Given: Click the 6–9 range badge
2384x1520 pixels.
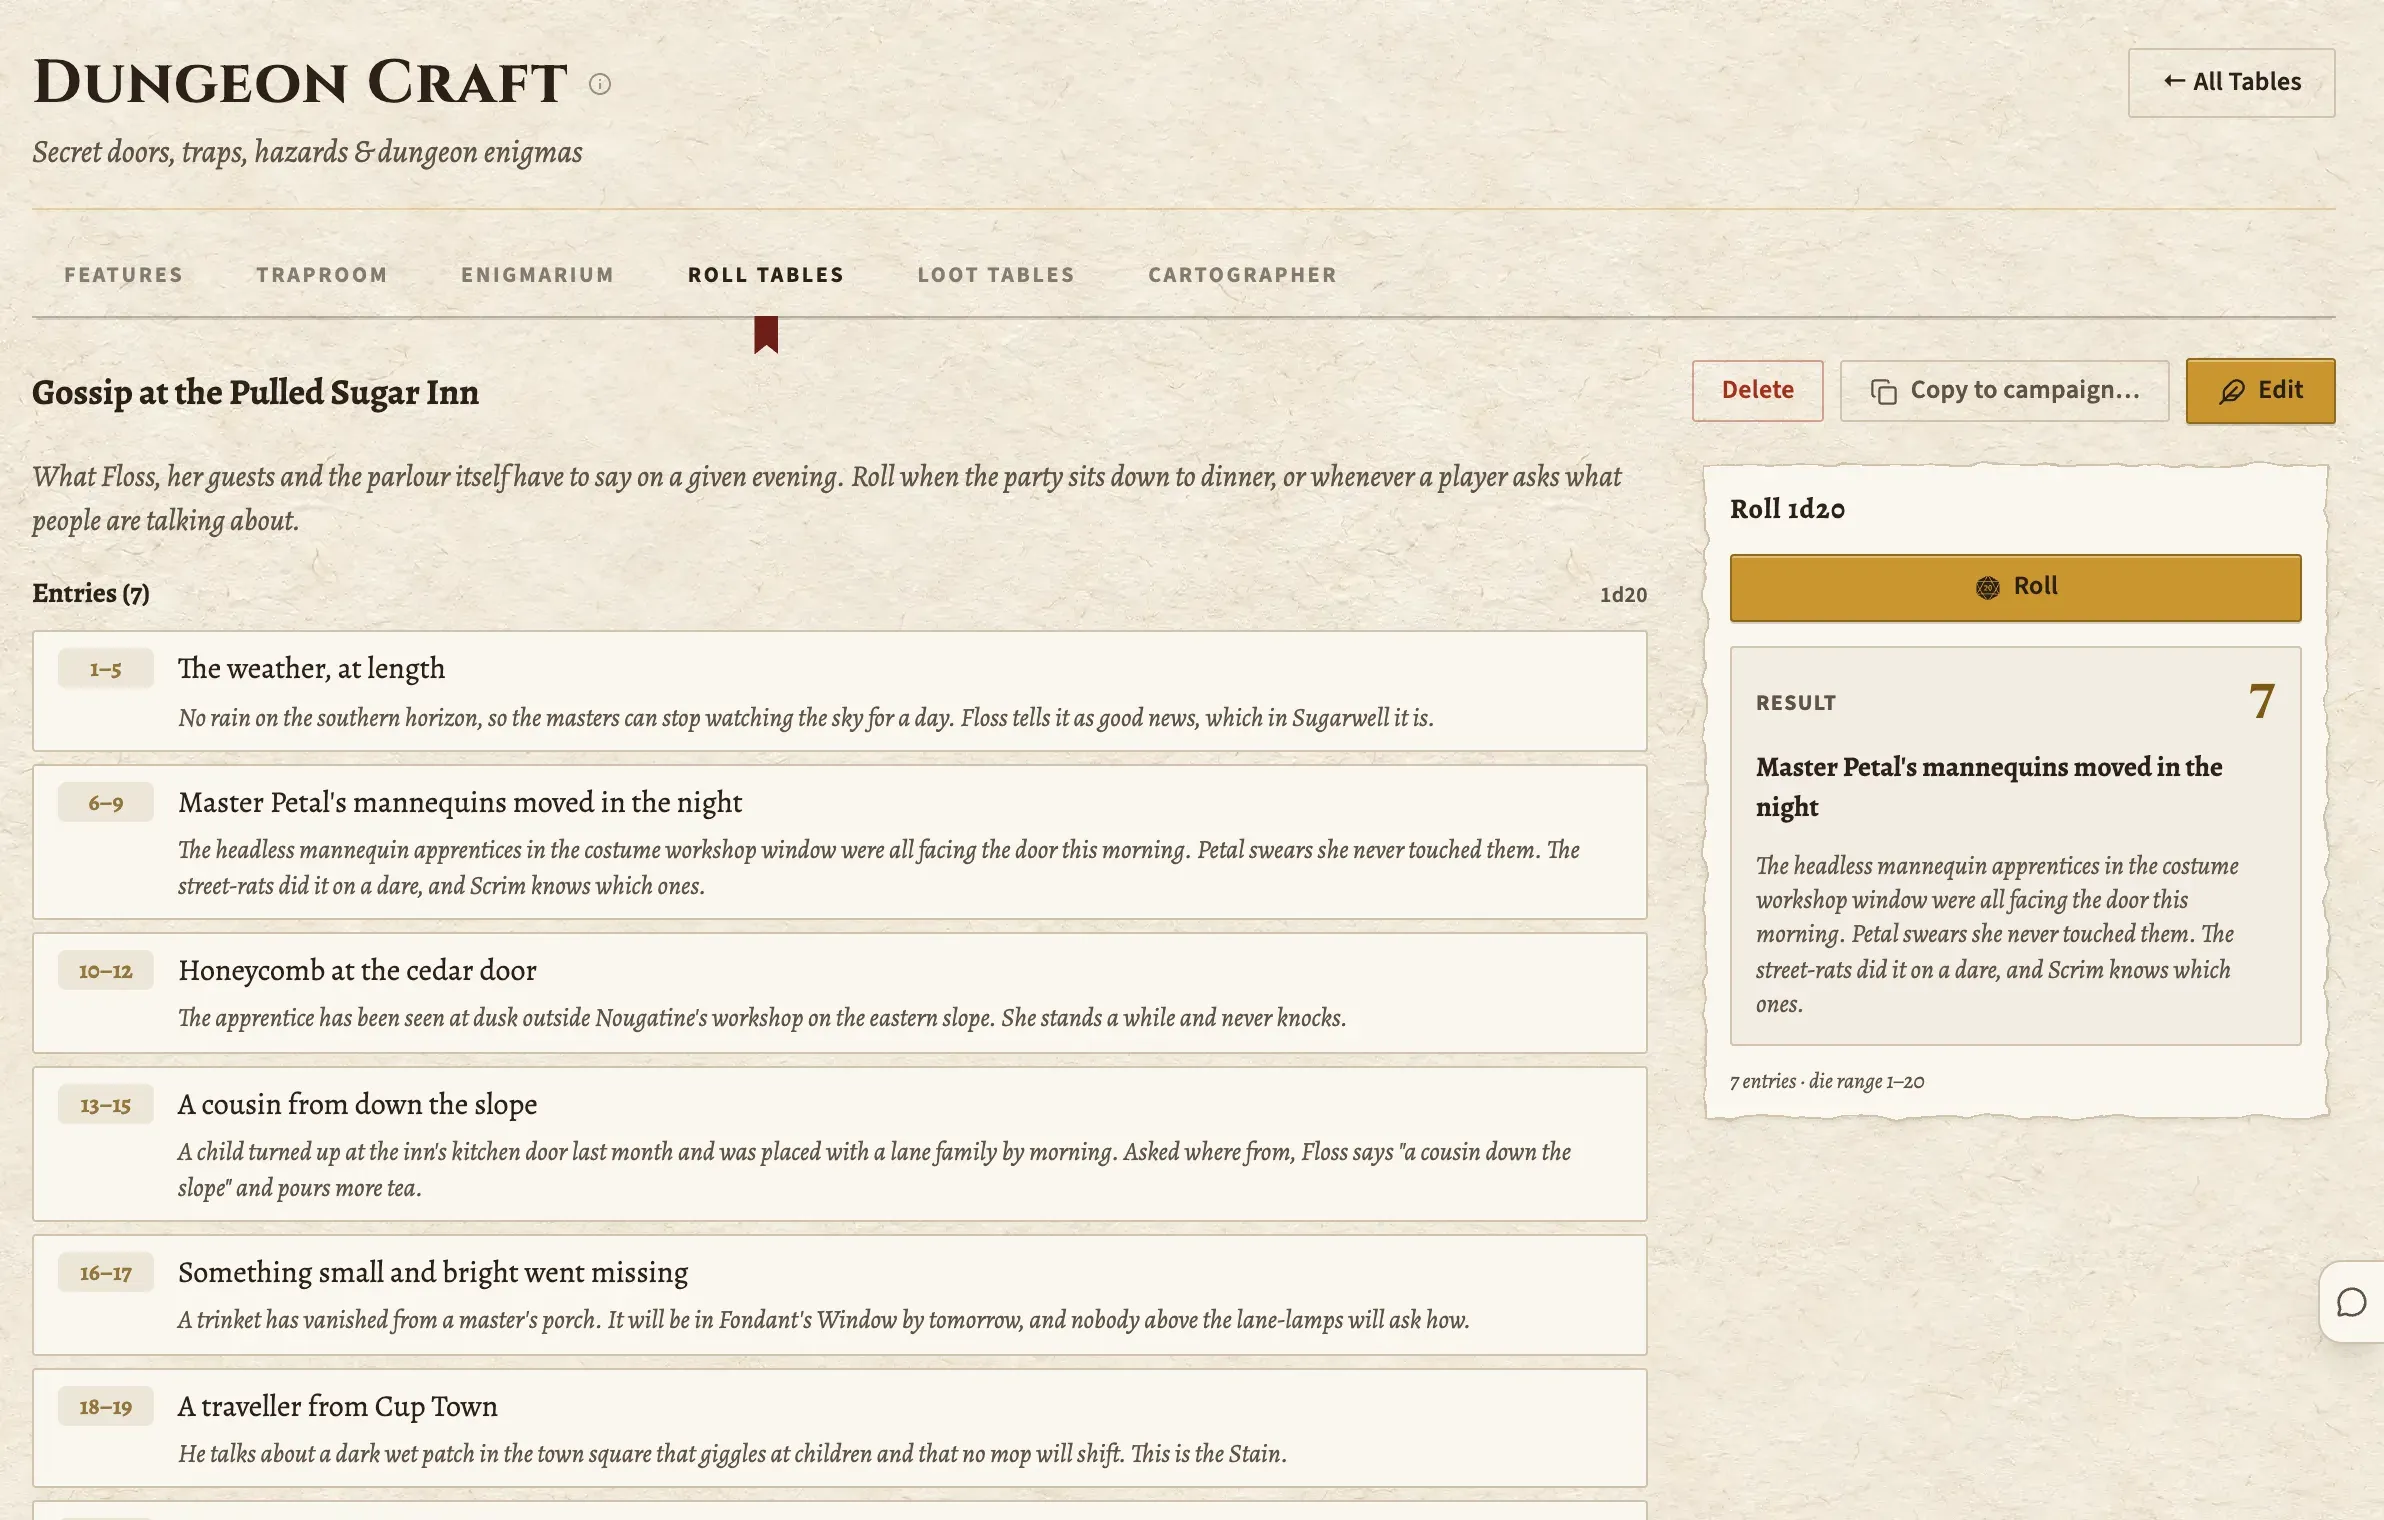Looking at the screenshot, I should coord(105,803).
